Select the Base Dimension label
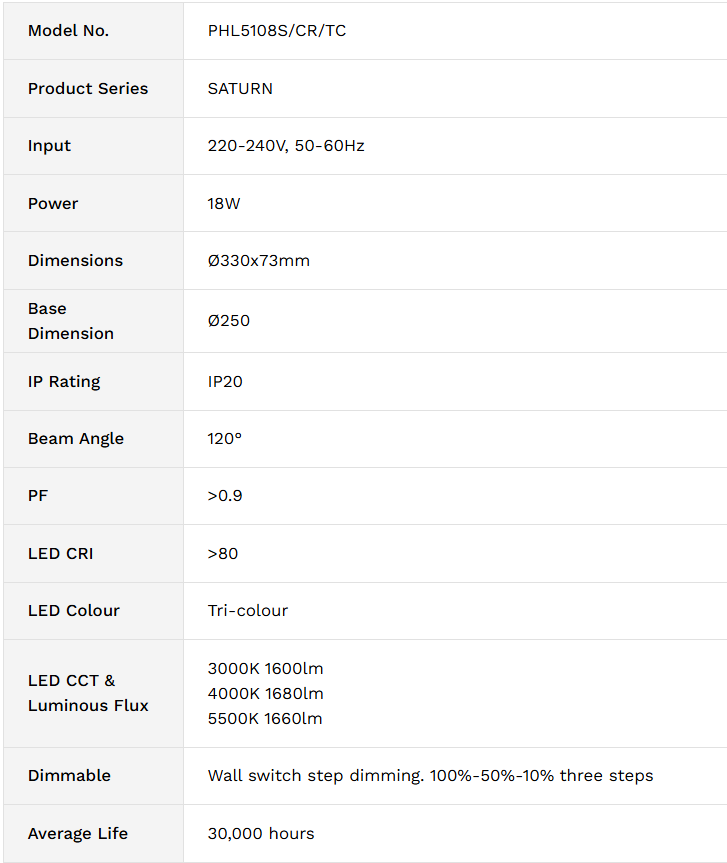Image resolution: width=727 pixels, height=863 pixels. (x=71, y=321)
